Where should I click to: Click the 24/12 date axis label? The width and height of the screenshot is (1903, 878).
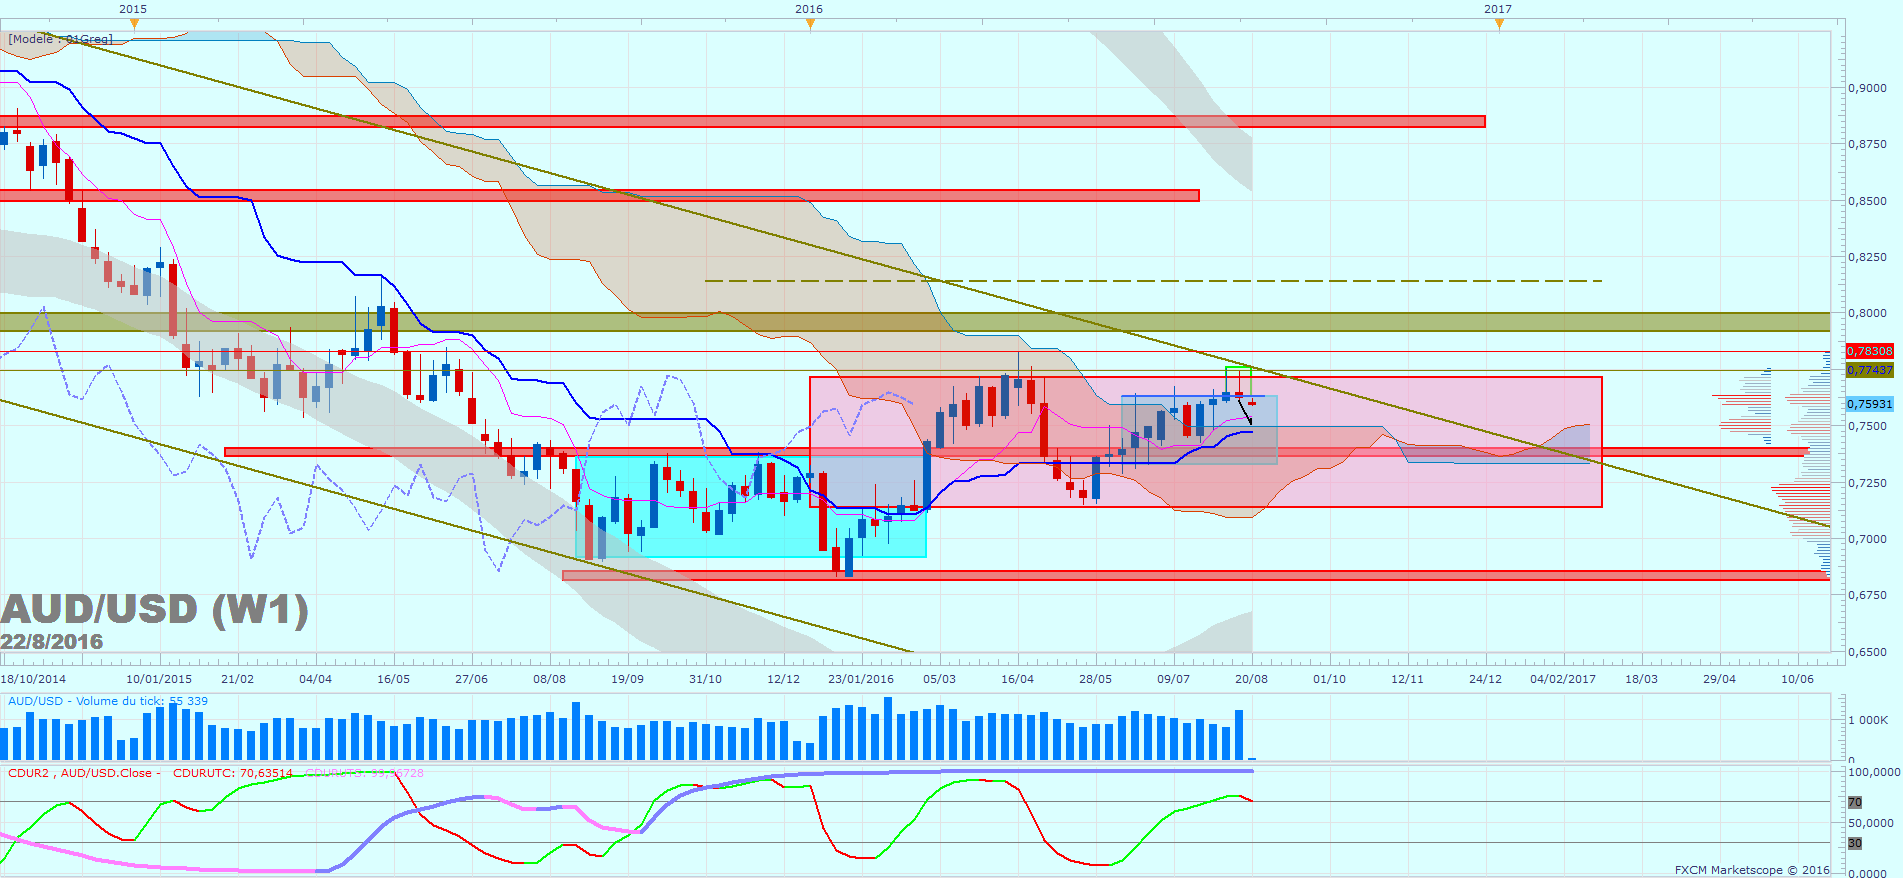click(x=1485, y=679)
